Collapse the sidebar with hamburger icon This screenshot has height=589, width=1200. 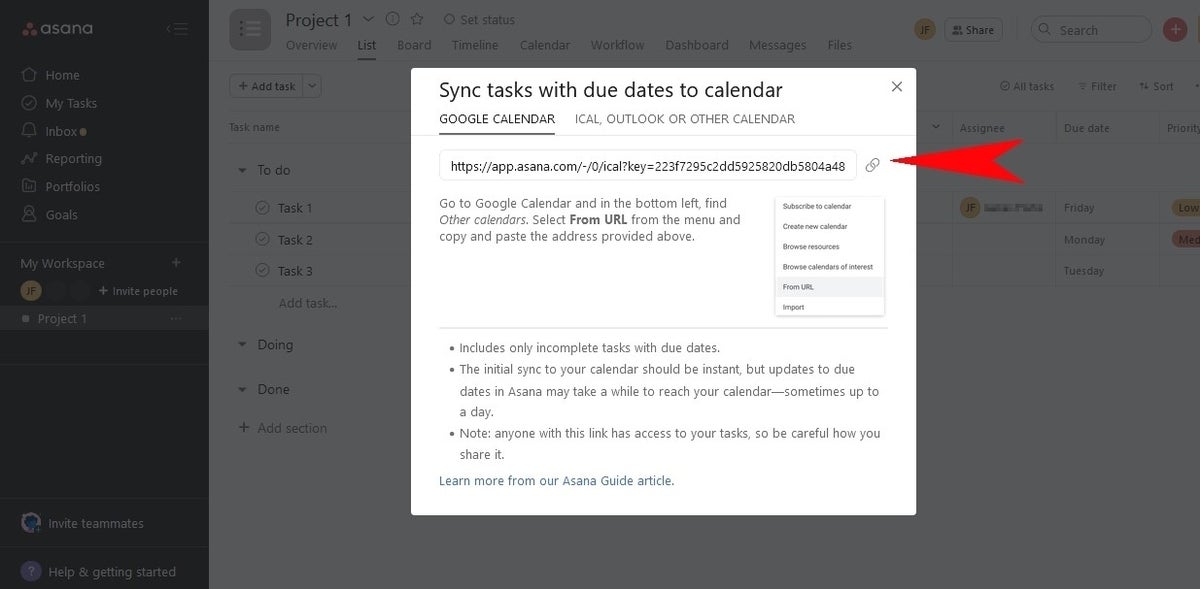(177, 29)
